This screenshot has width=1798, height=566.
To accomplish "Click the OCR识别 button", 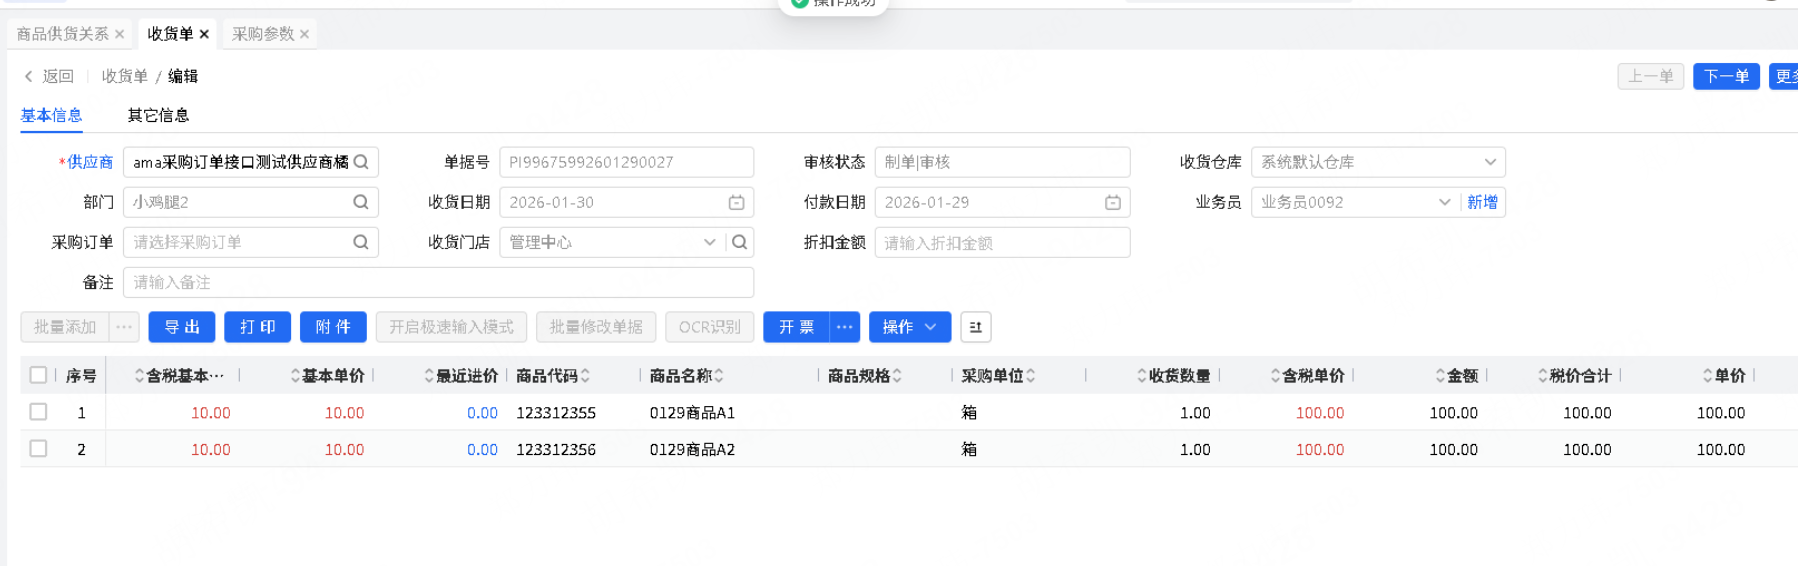I will (x=709, y=327).
